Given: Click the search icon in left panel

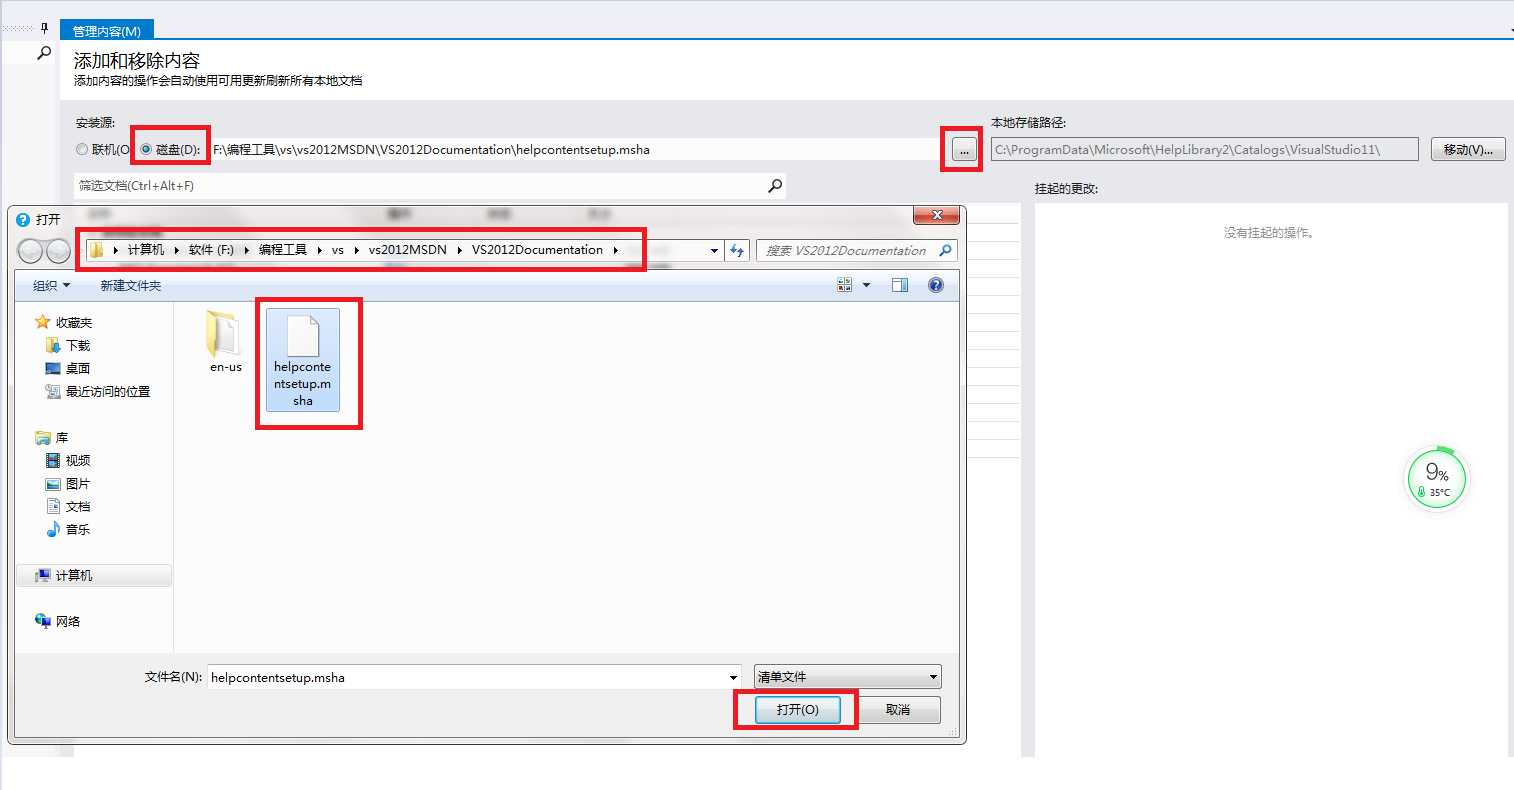Looking at the screenshot, I should coord(44,53).
